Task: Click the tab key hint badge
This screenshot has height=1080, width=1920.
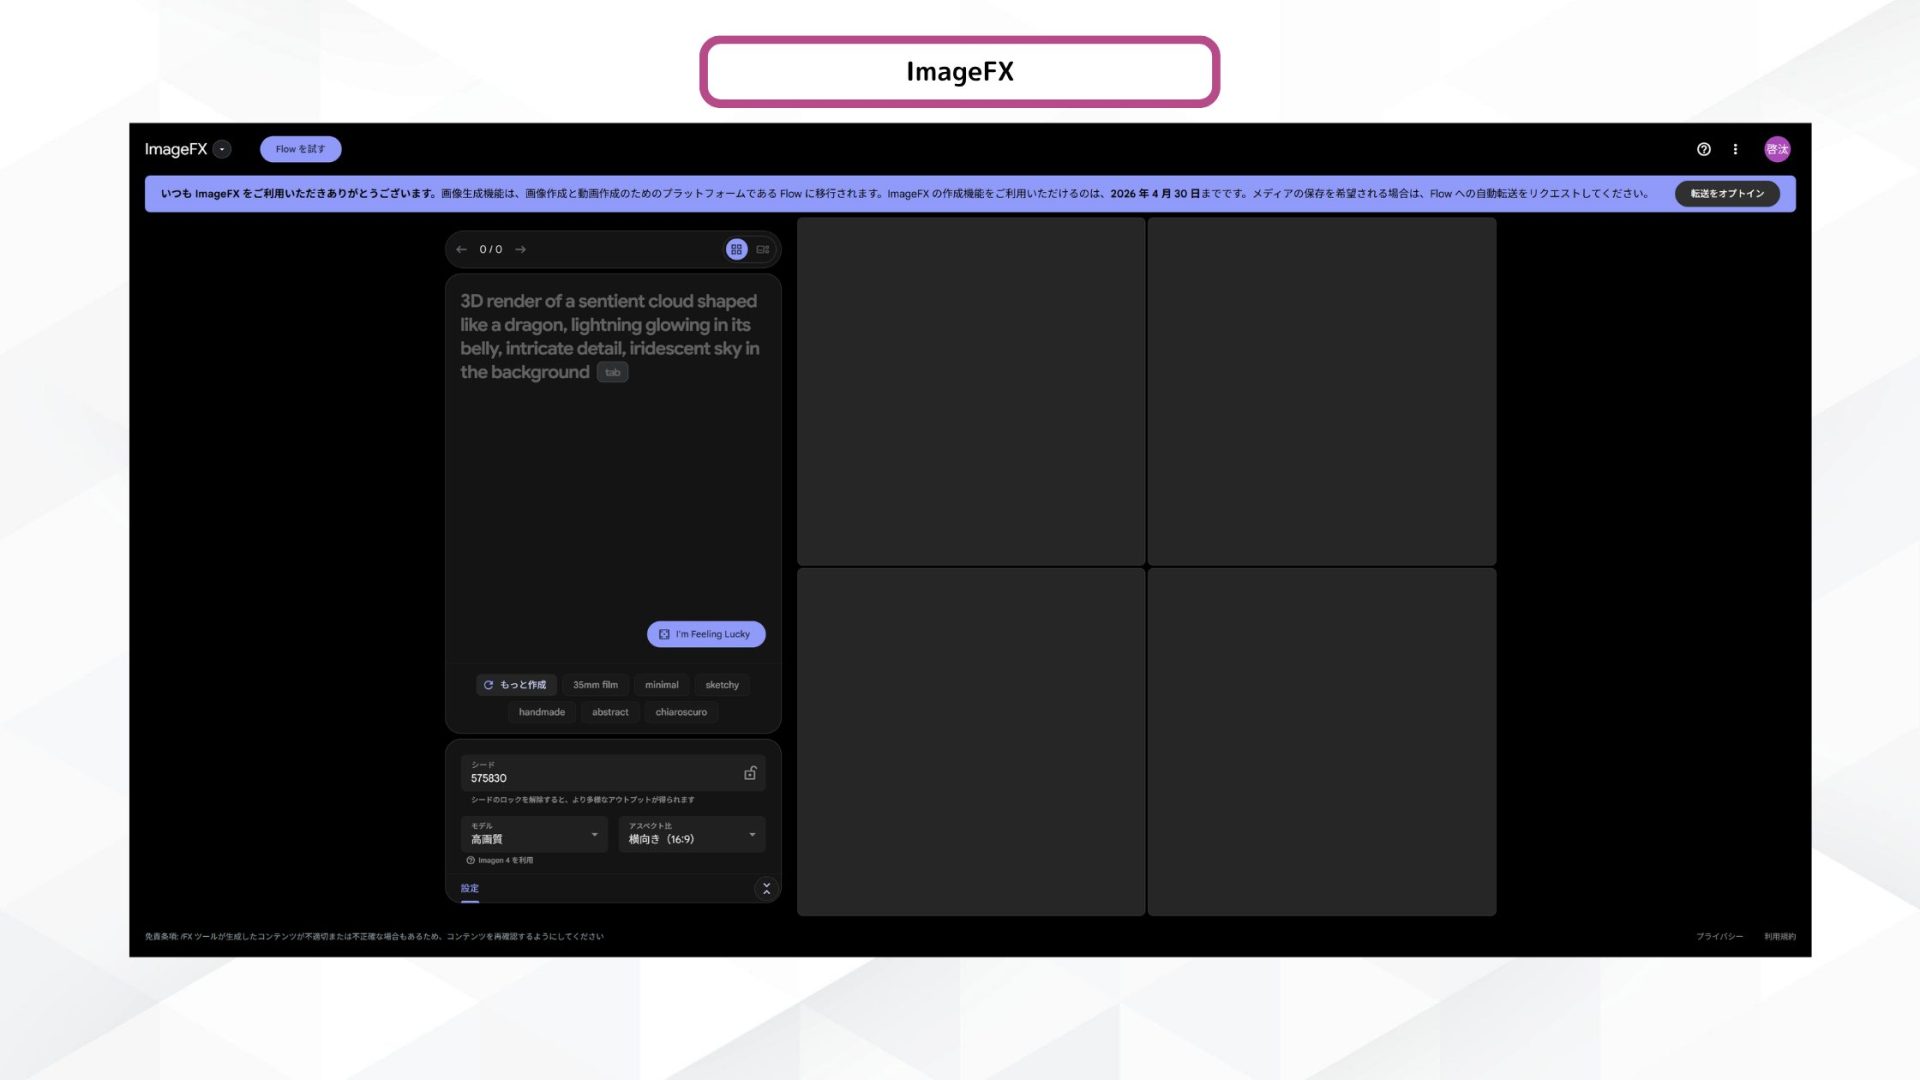Action: click(612, 372)
